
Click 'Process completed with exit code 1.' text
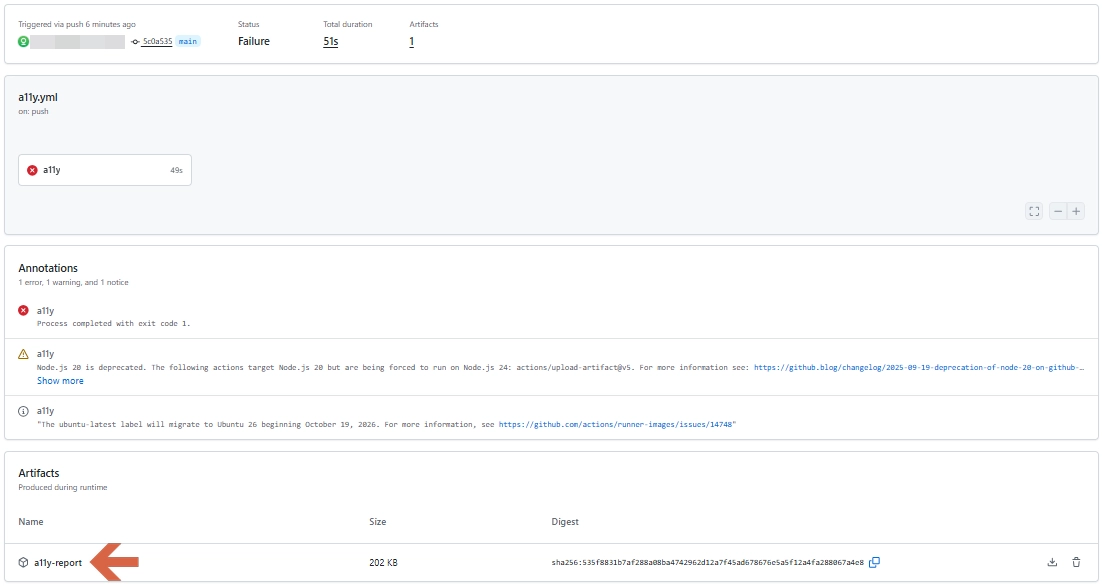pos(113,324)
